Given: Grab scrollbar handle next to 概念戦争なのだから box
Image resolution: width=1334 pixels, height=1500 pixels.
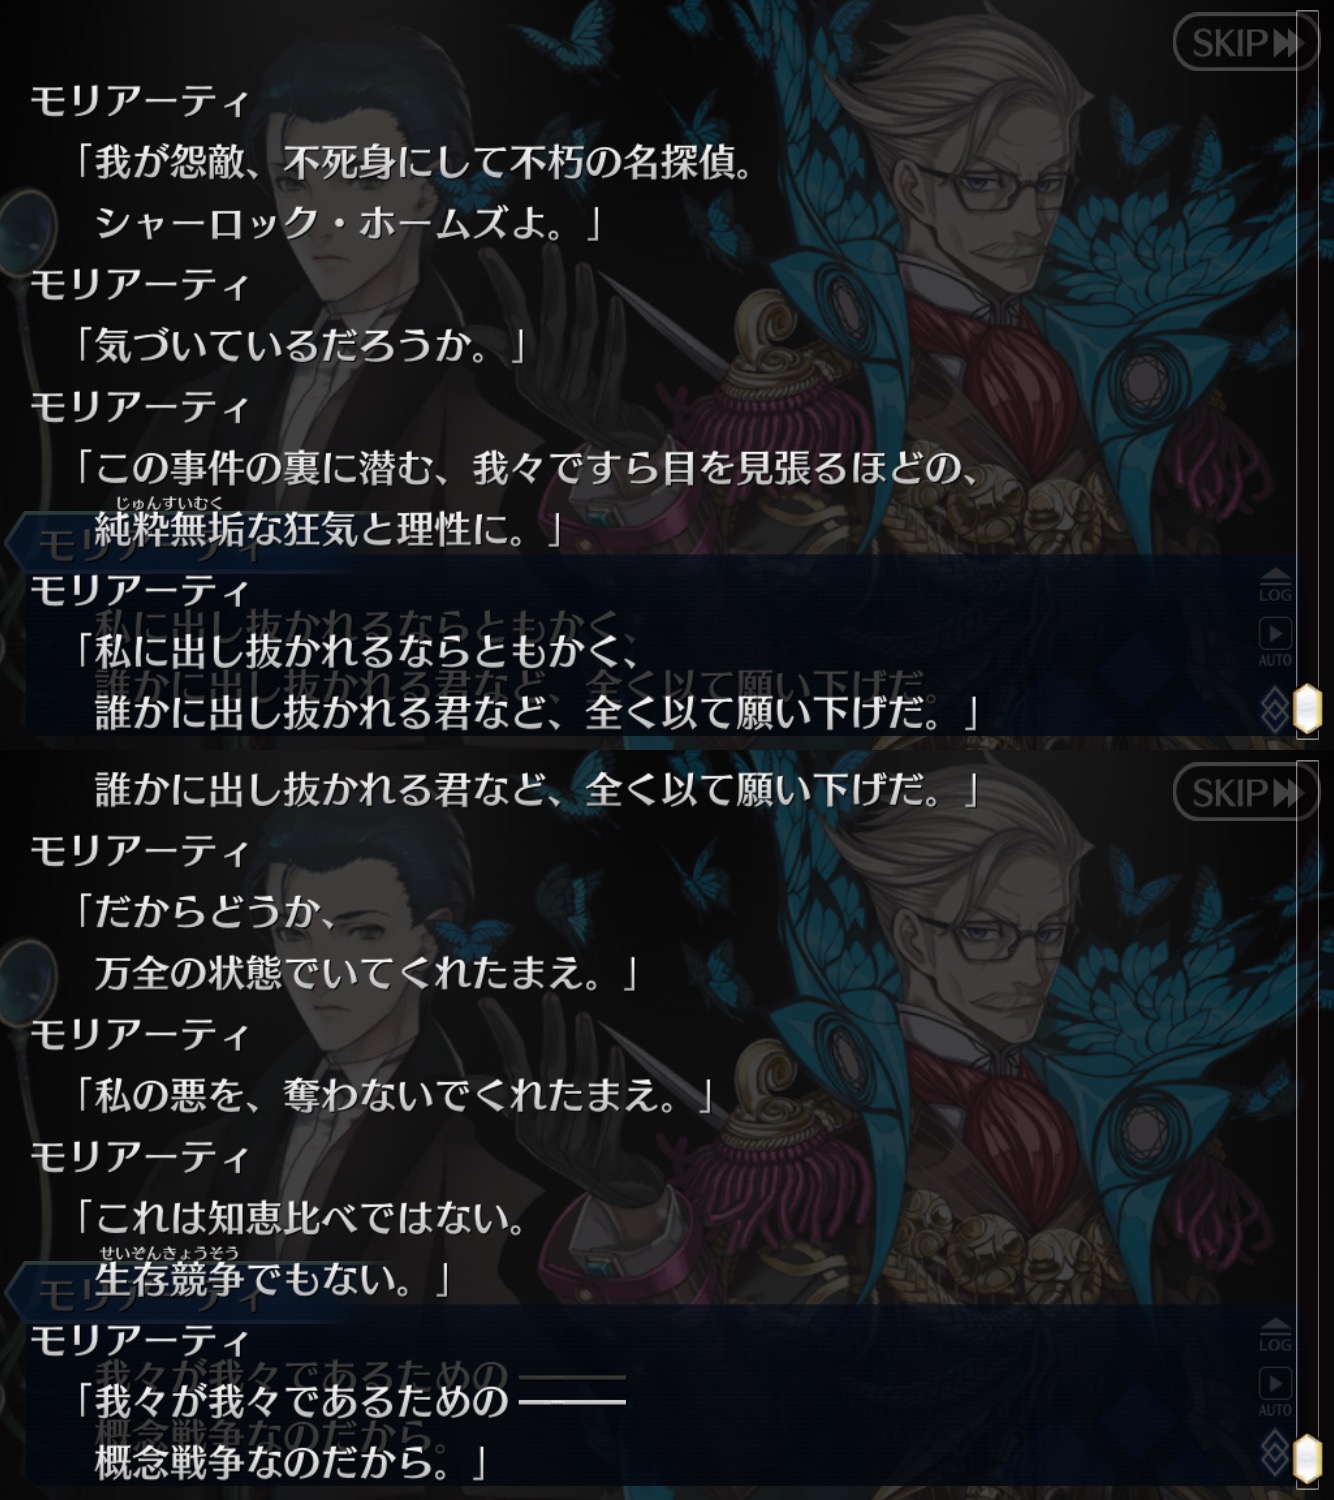Looking at the screenshot, I should 1308,1459.
